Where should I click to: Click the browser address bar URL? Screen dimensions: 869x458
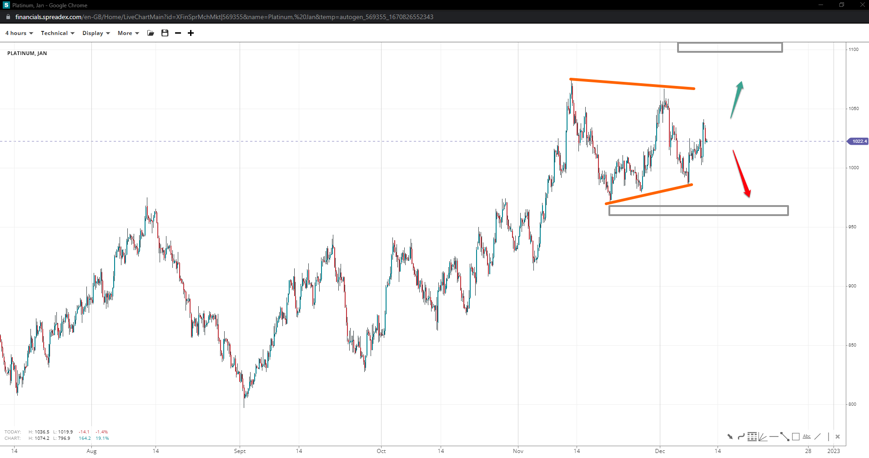[x=224, y=17]
